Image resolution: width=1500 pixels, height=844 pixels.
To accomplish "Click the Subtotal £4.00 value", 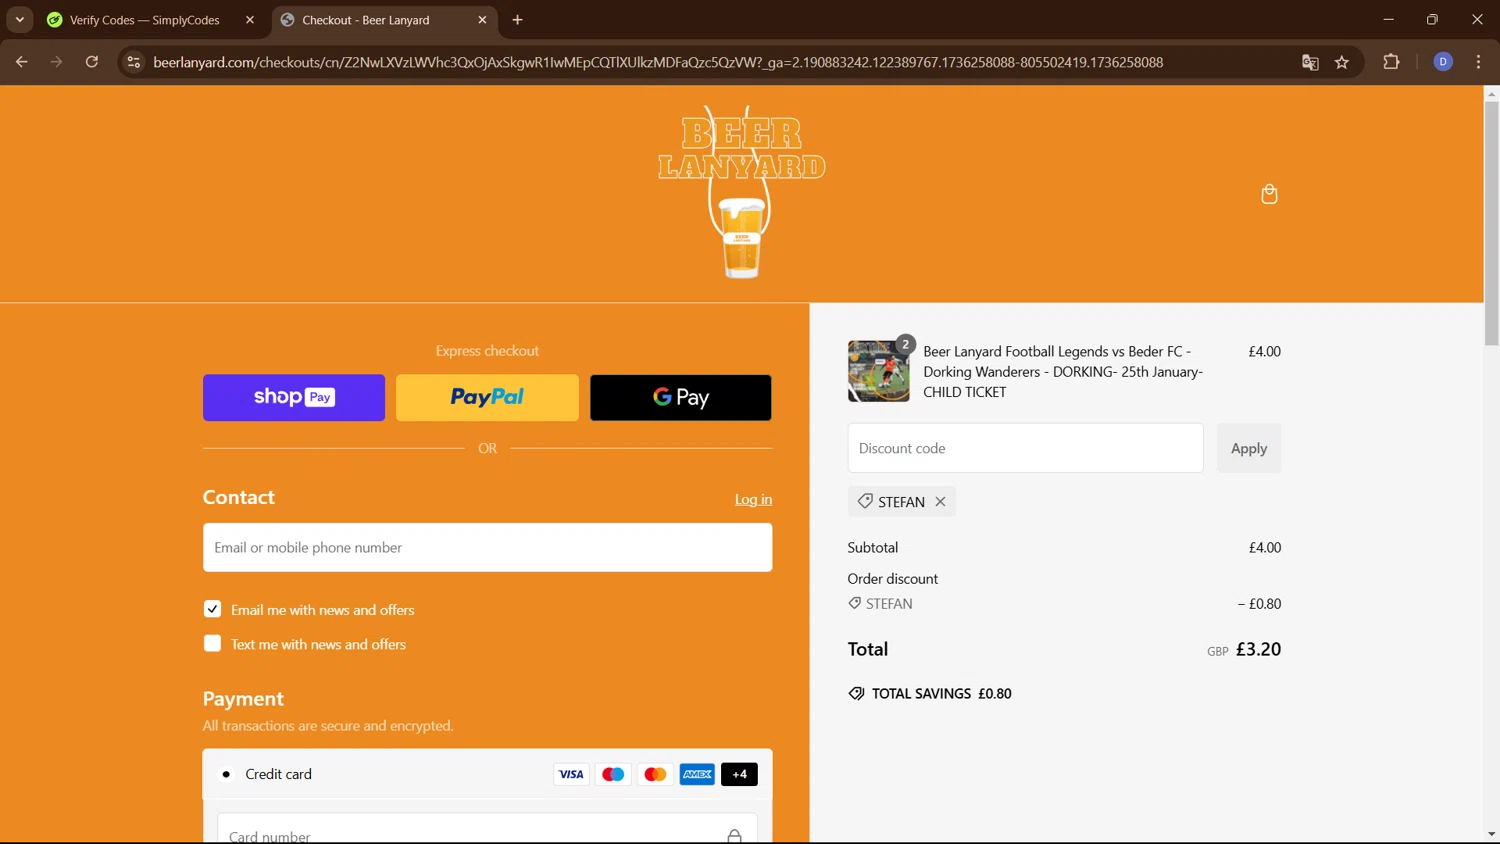I will 1264,547.
